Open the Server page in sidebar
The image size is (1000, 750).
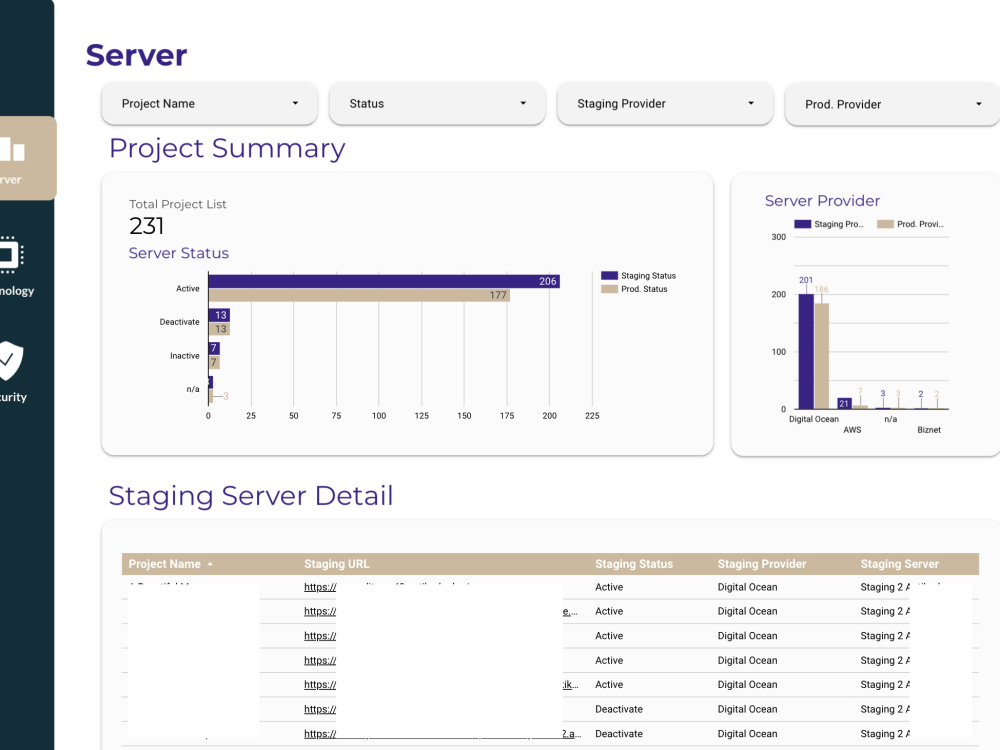click(26, 158)
